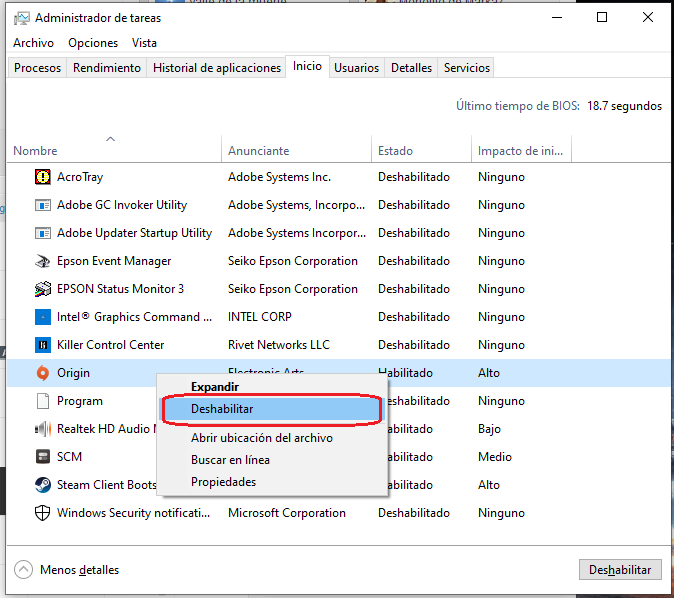Select the Inicio tab

point(307,66)
